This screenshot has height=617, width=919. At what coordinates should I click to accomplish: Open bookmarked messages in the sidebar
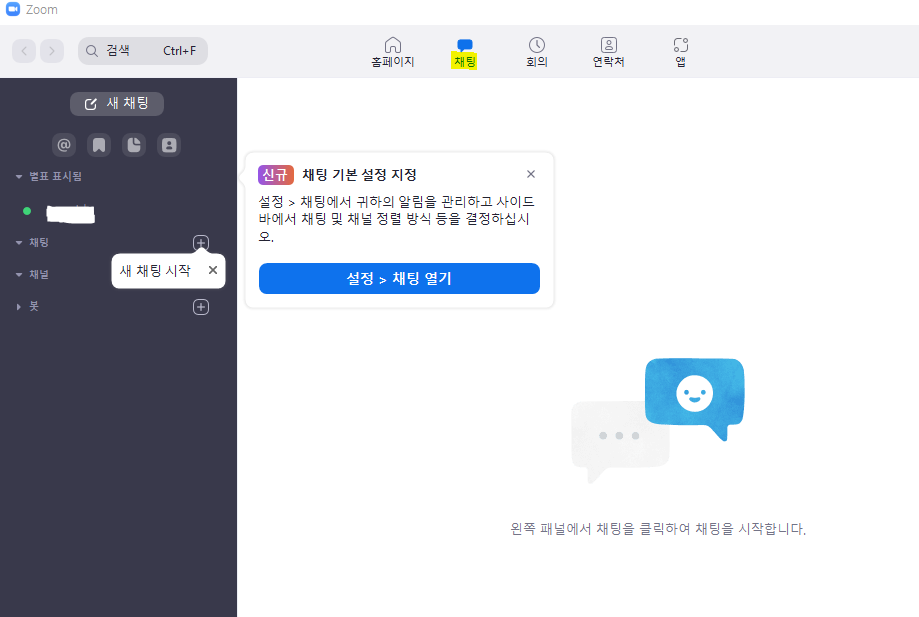click(x=98, y=144)
